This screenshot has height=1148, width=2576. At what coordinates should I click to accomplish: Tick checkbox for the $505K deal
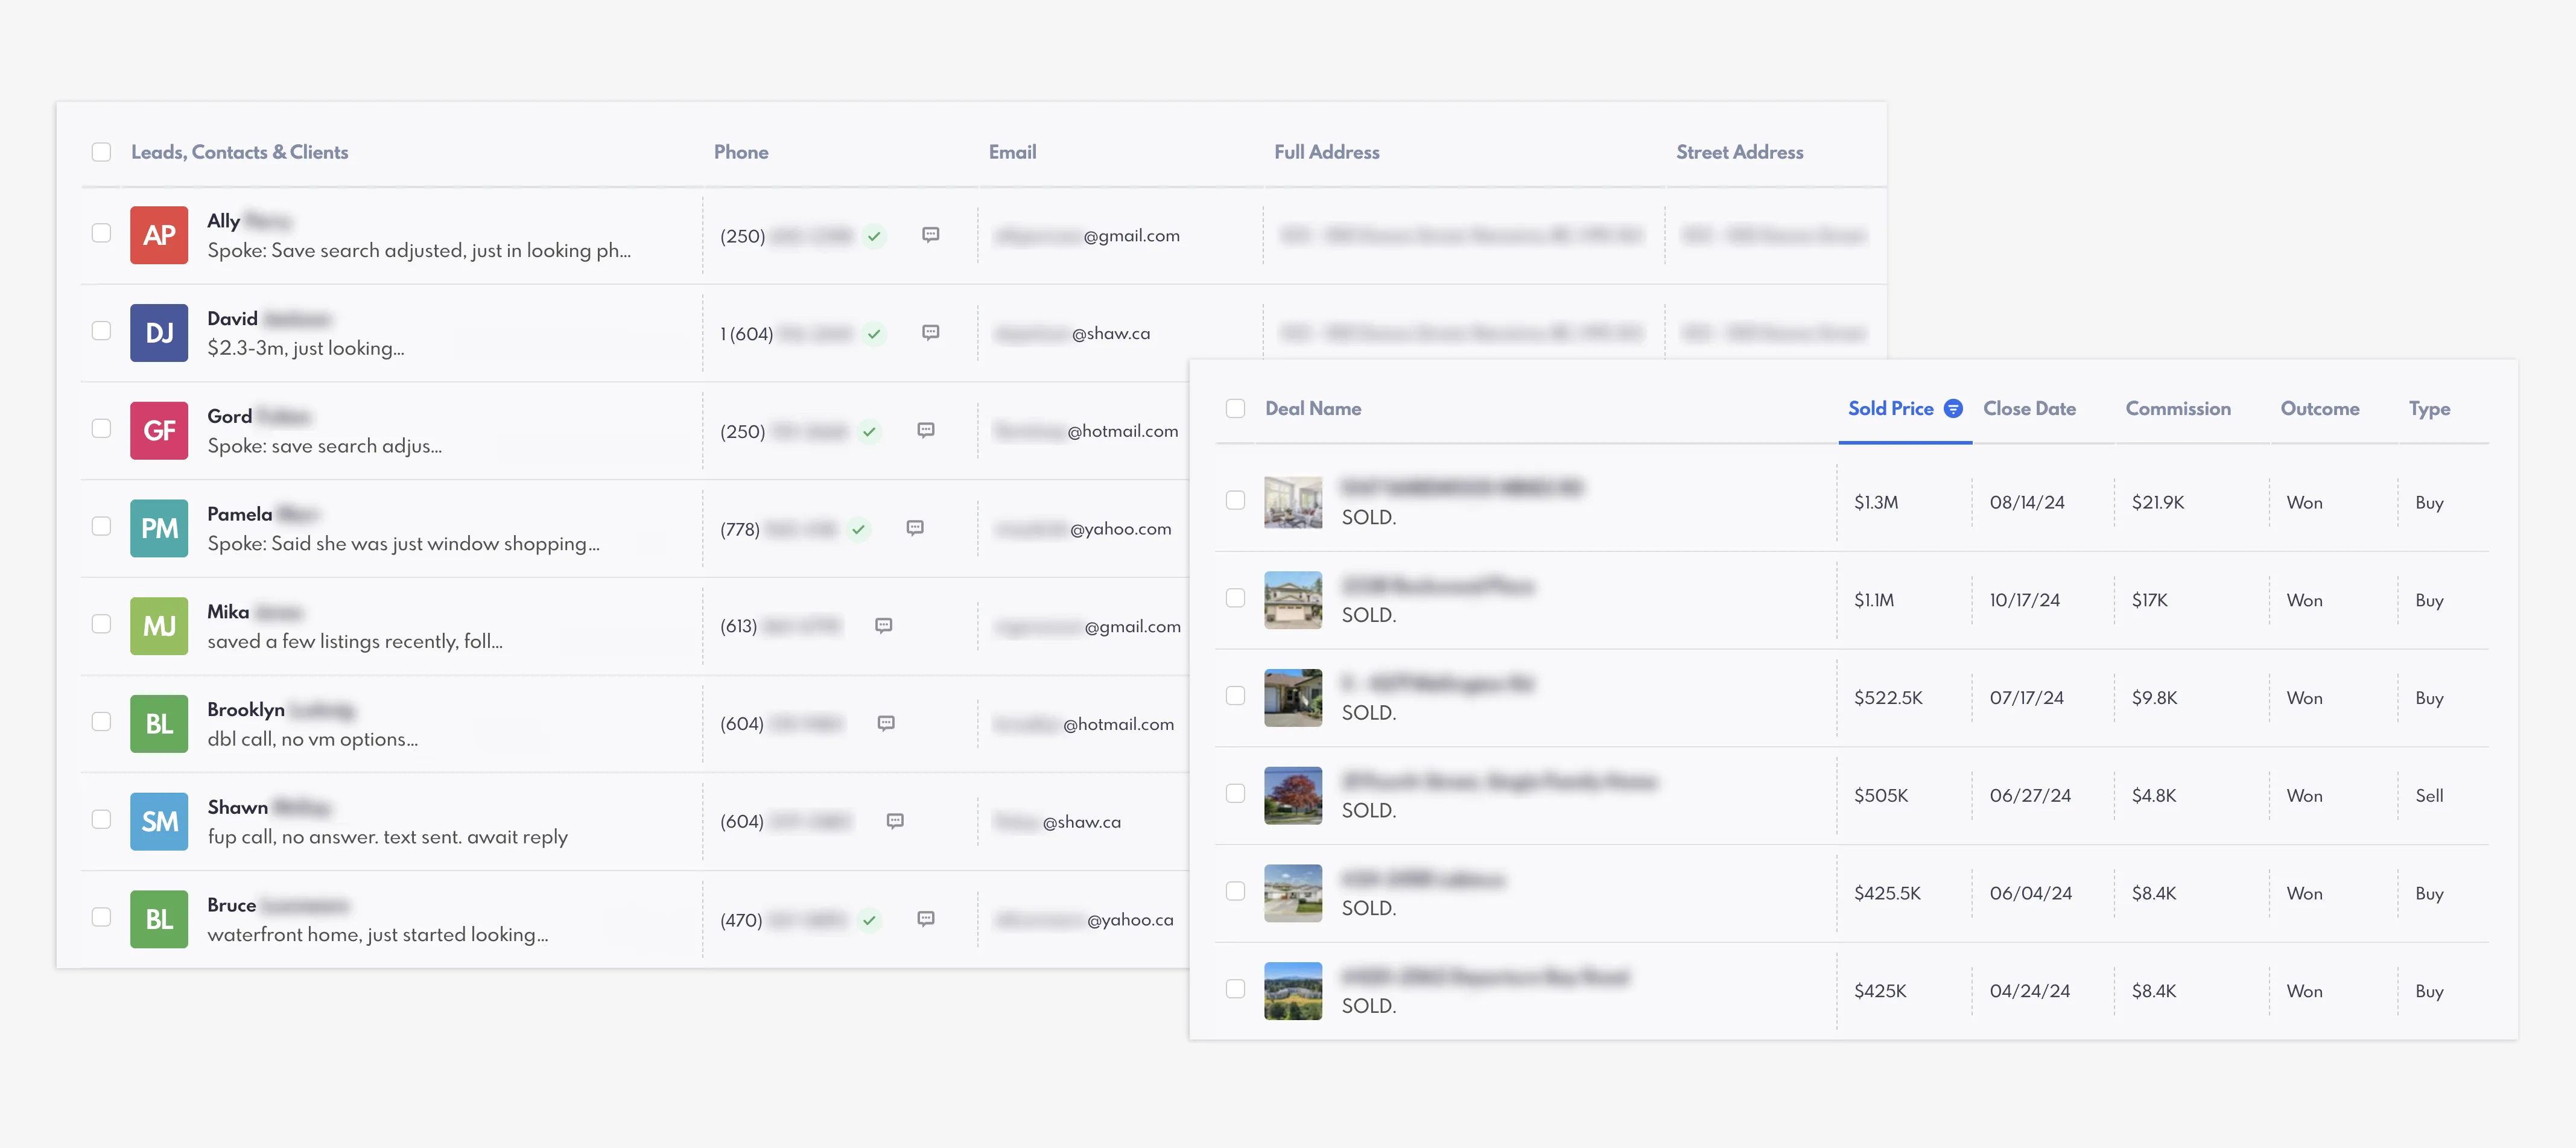click(1235, 793)
